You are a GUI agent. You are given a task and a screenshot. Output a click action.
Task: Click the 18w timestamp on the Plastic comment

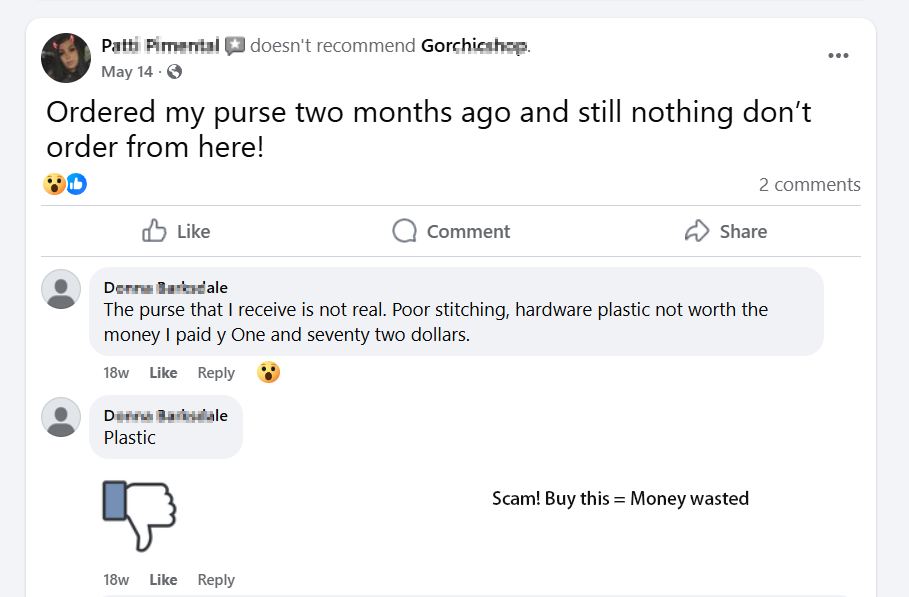click(x=116, y=580)
